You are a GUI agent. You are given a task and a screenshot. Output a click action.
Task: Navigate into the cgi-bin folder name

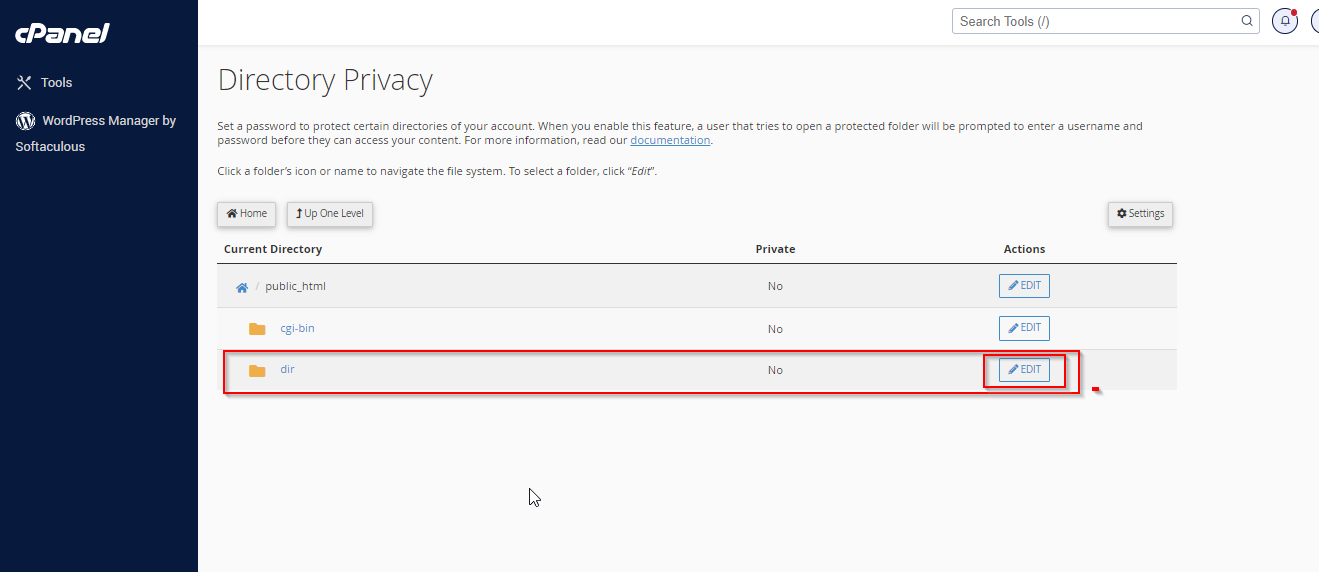point(297,328)
